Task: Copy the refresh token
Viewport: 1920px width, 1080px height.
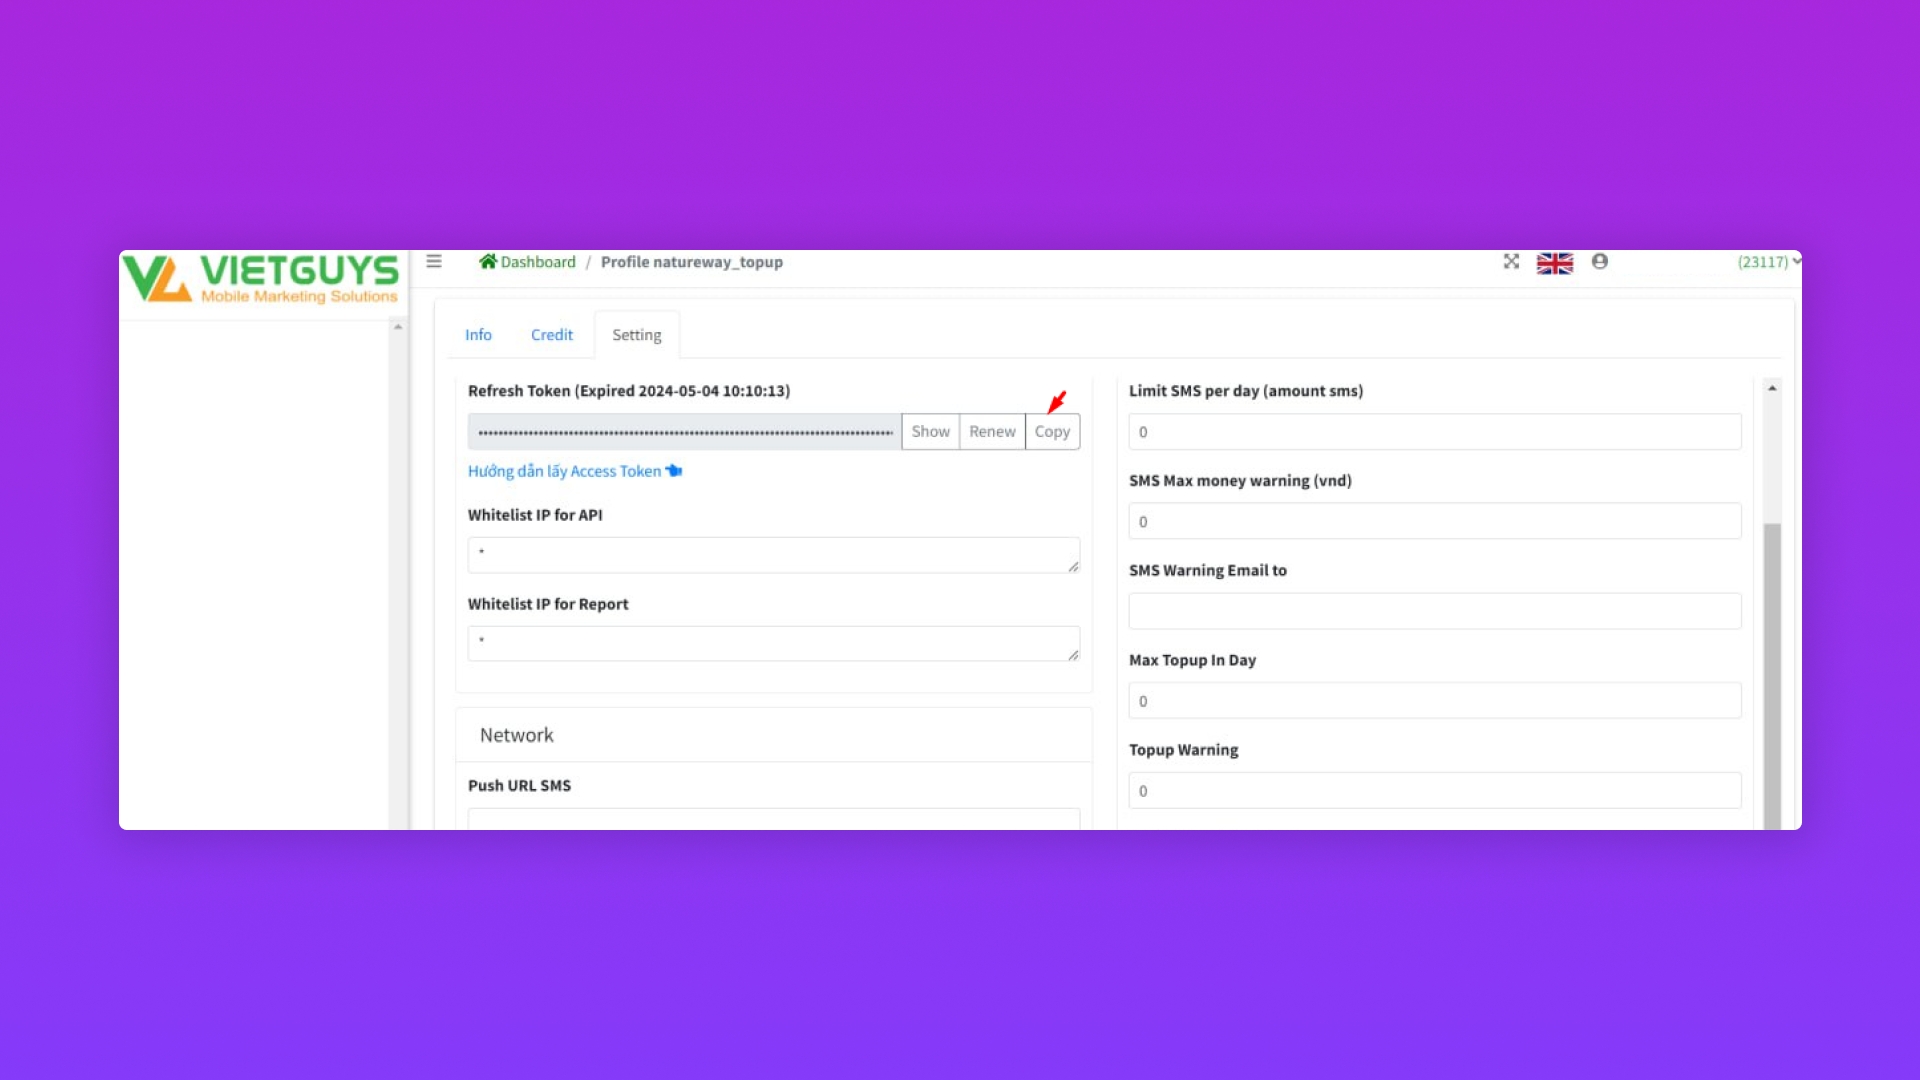Action: [1052, 431]
